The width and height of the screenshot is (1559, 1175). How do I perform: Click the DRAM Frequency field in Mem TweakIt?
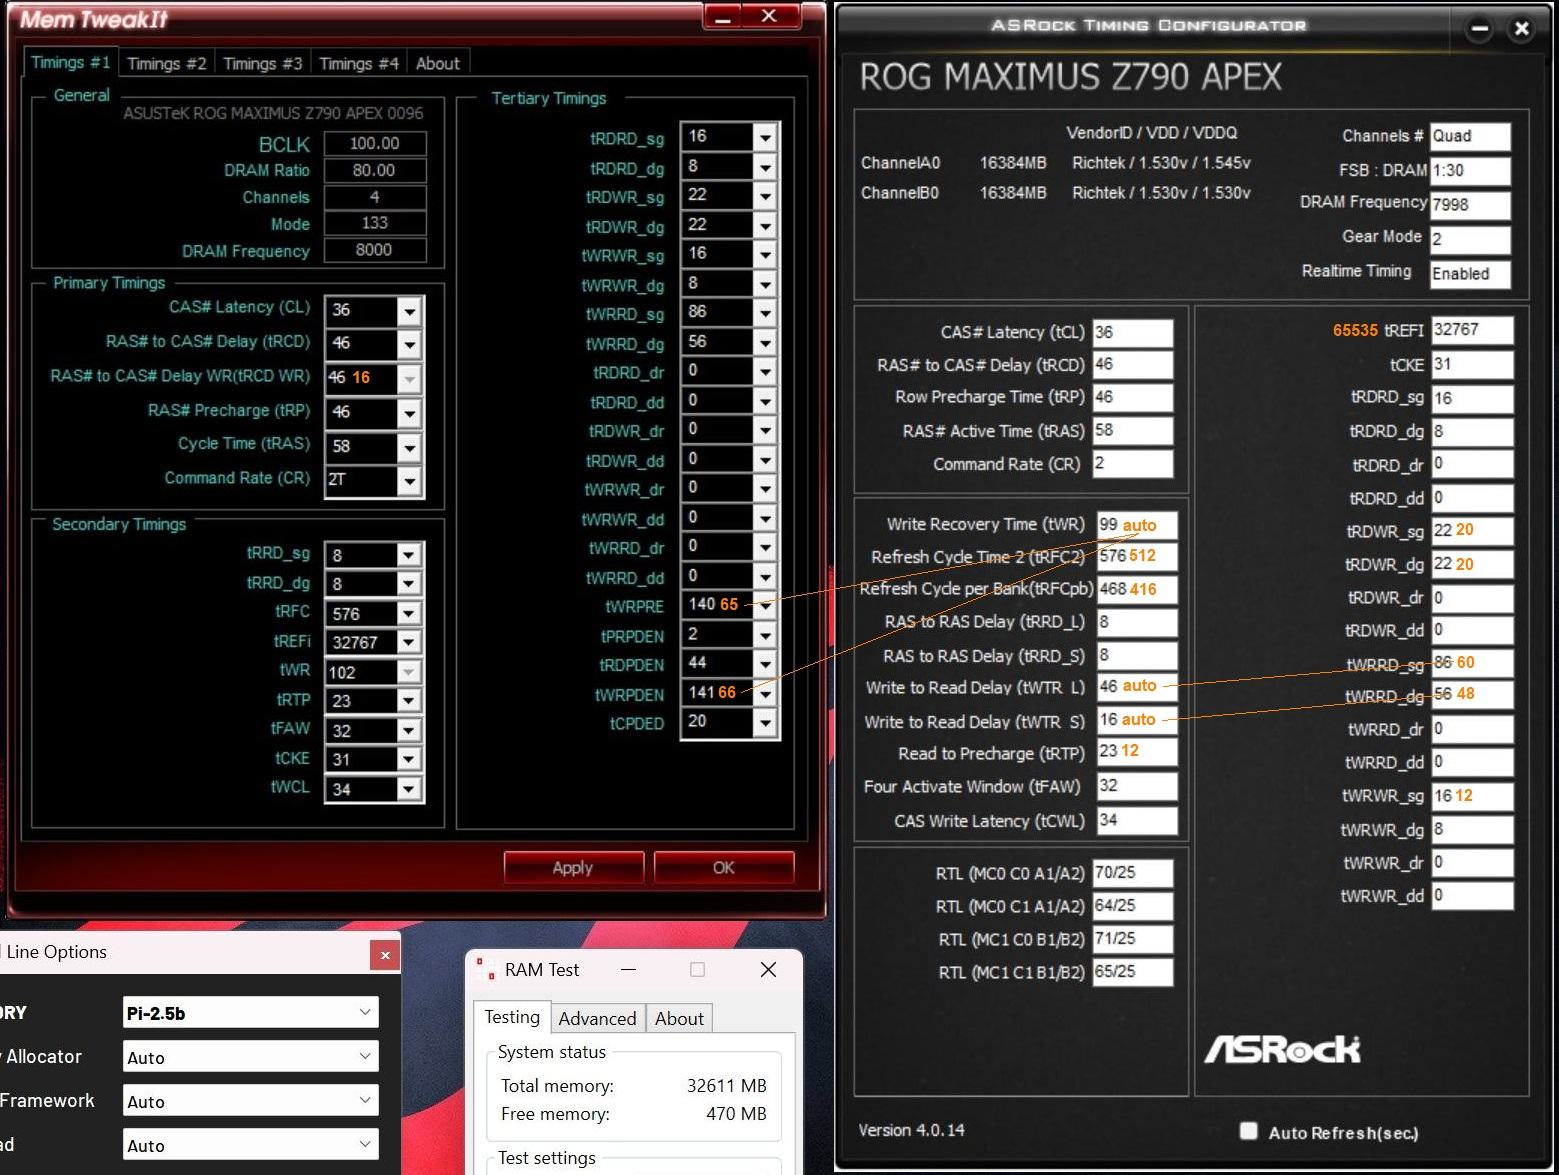click(x=374, y=250)
